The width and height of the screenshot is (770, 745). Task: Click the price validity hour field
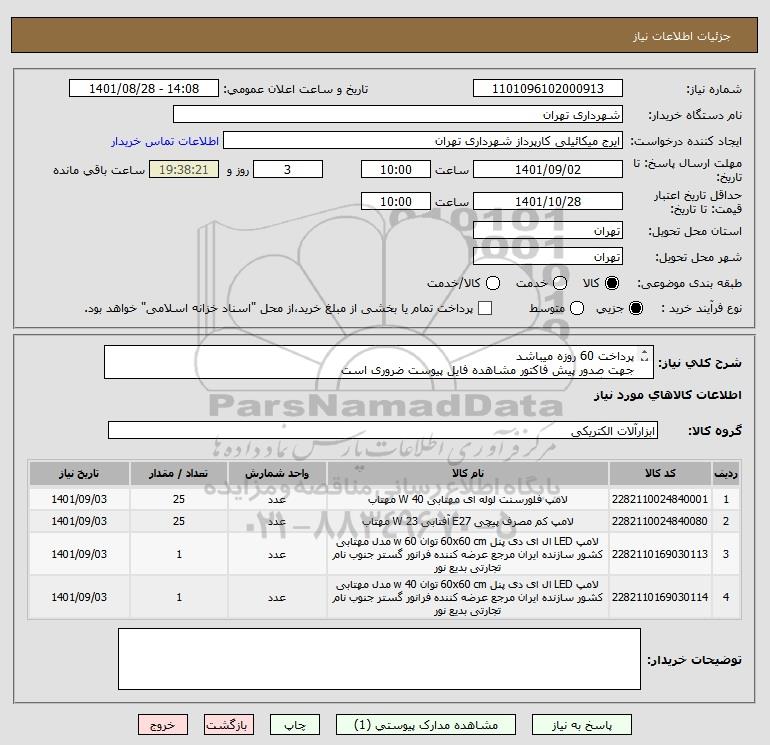396,201
